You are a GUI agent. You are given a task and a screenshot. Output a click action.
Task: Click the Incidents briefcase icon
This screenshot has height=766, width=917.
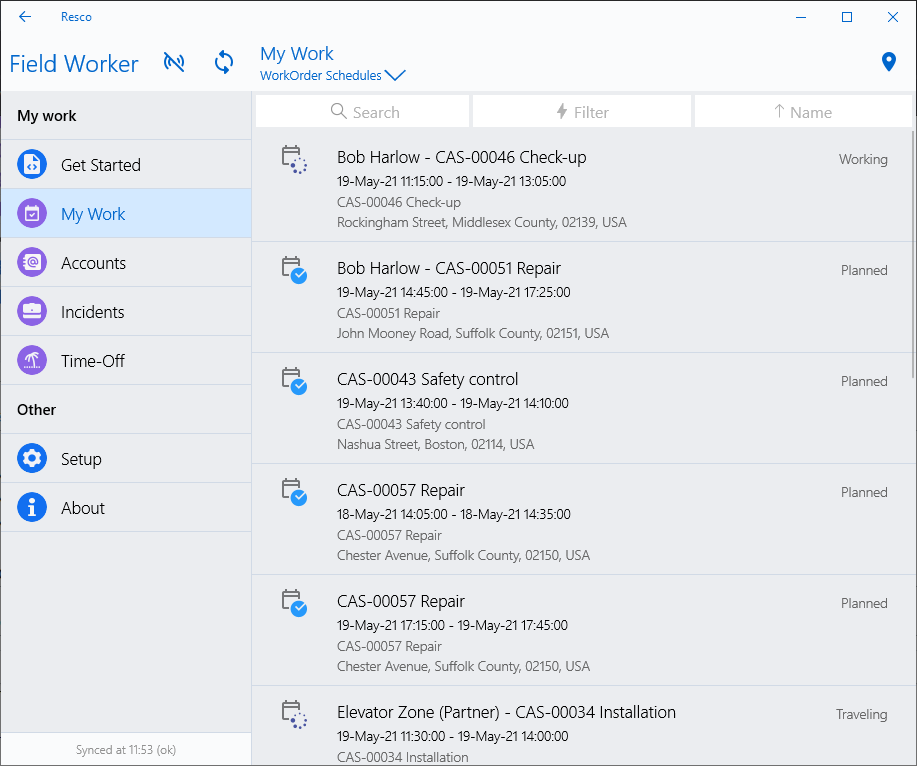[32, 312]
